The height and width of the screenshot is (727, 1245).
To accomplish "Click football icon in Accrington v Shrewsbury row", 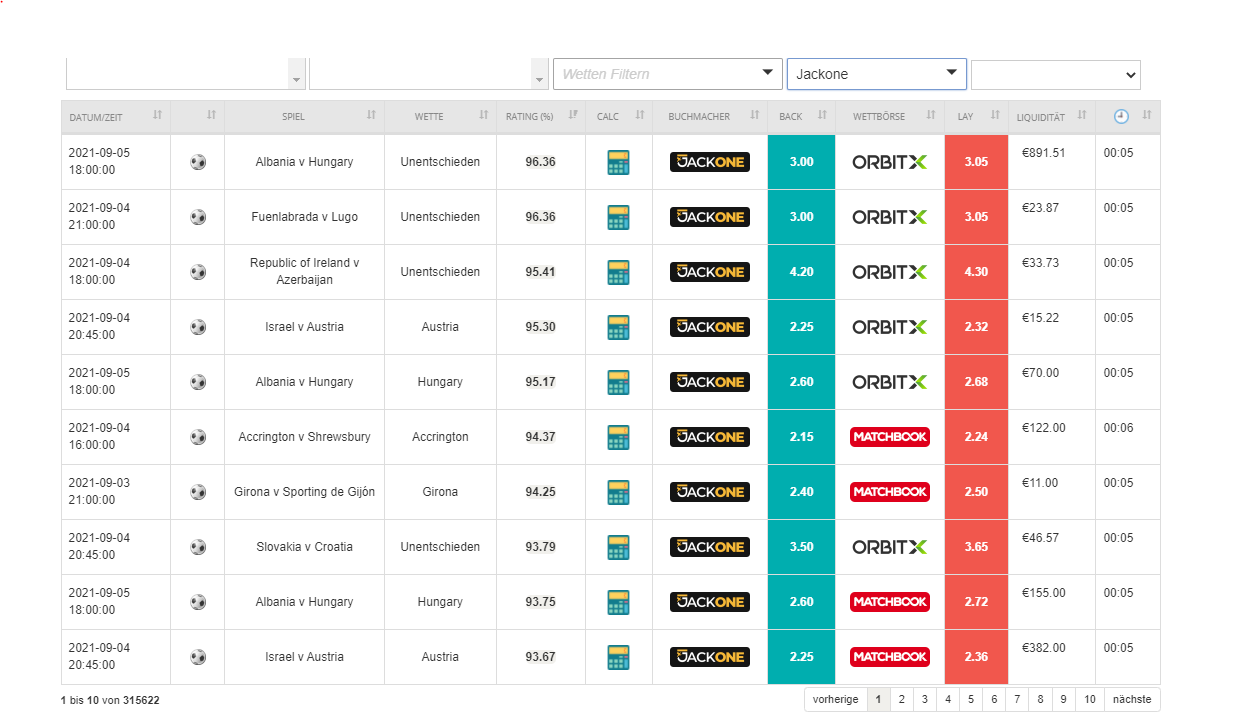I will (x=198, y=437).
